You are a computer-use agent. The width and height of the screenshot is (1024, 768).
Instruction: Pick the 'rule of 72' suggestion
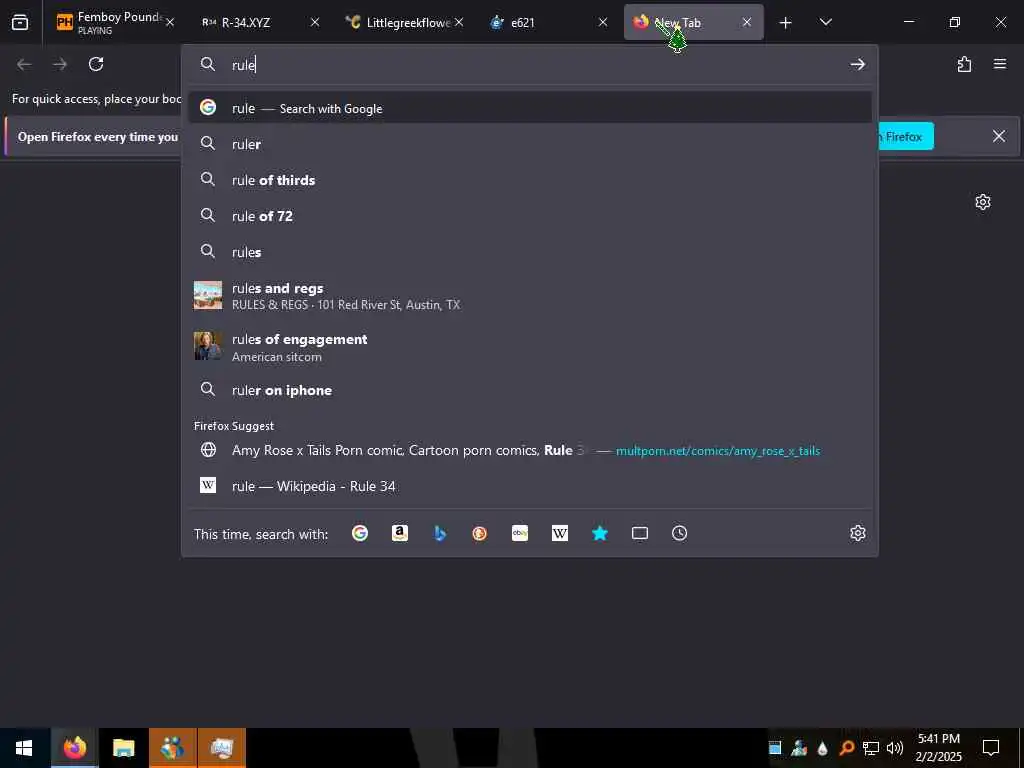click(x=530, y=216)
